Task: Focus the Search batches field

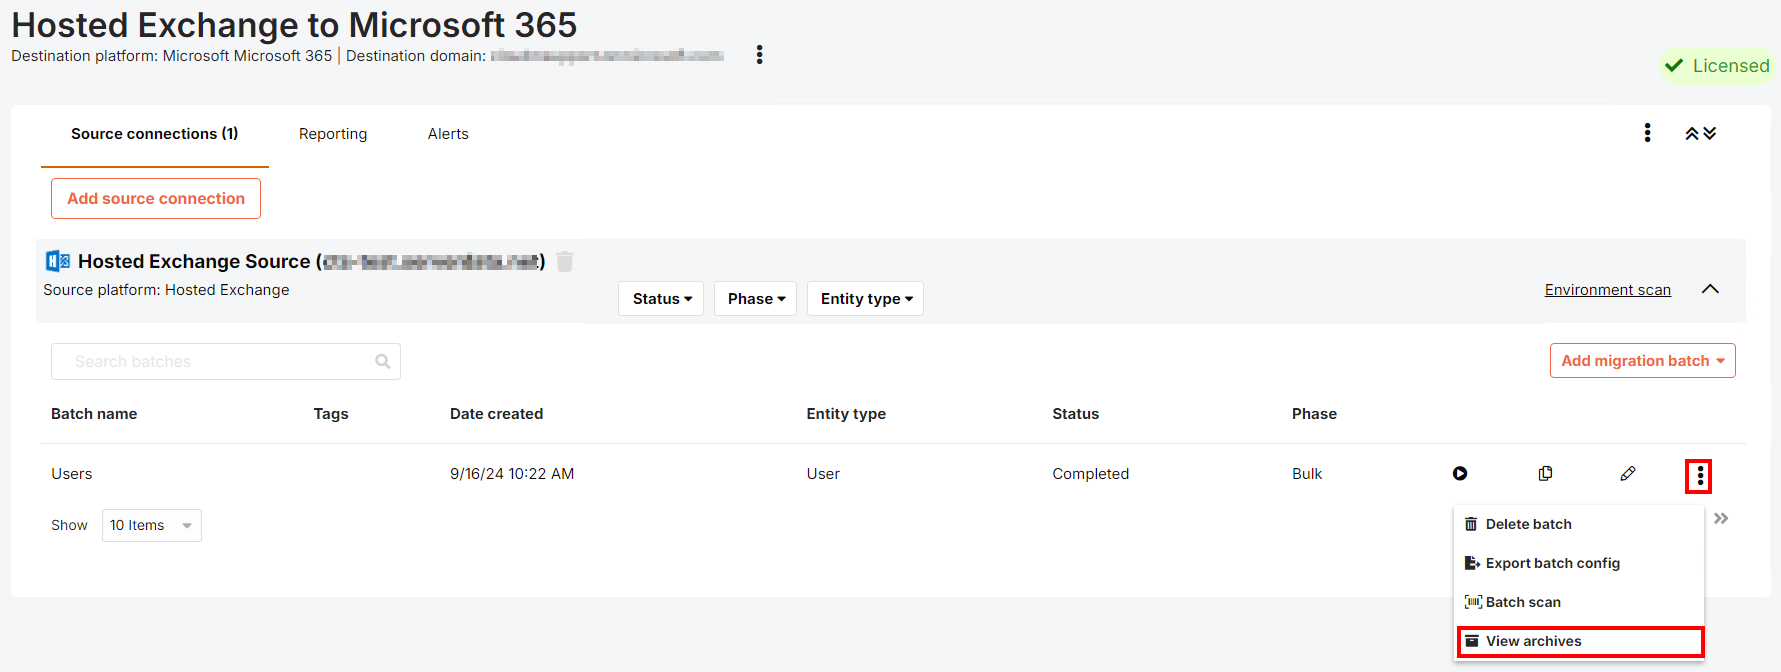Action: point(226,362)
